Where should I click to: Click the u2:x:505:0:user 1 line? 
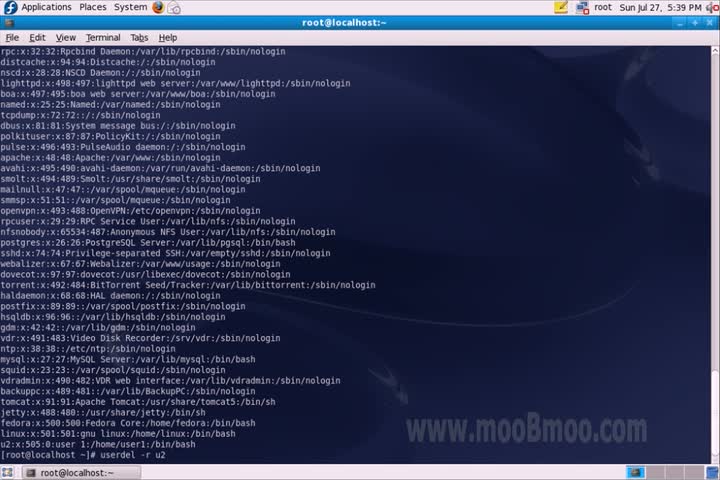tap(98, 445)
